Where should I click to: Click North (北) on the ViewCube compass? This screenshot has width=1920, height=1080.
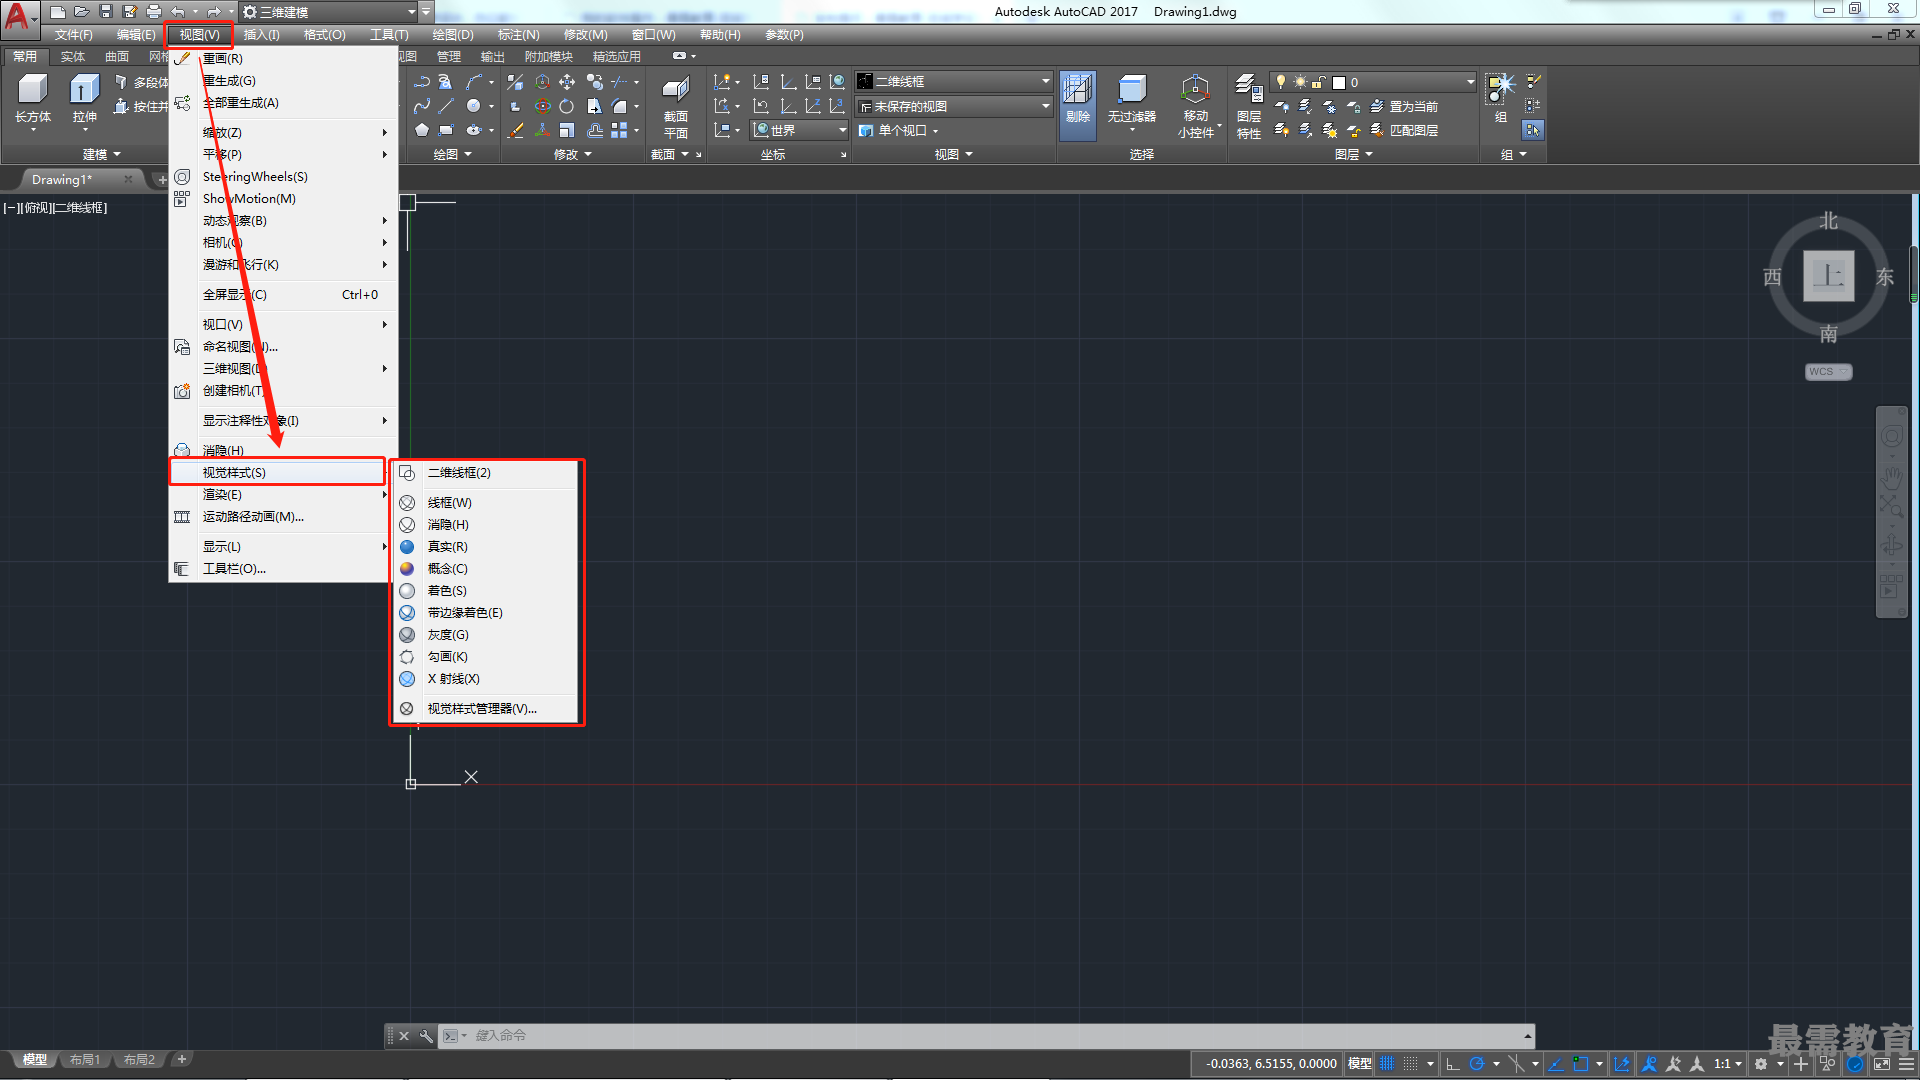coord(1828,221)
